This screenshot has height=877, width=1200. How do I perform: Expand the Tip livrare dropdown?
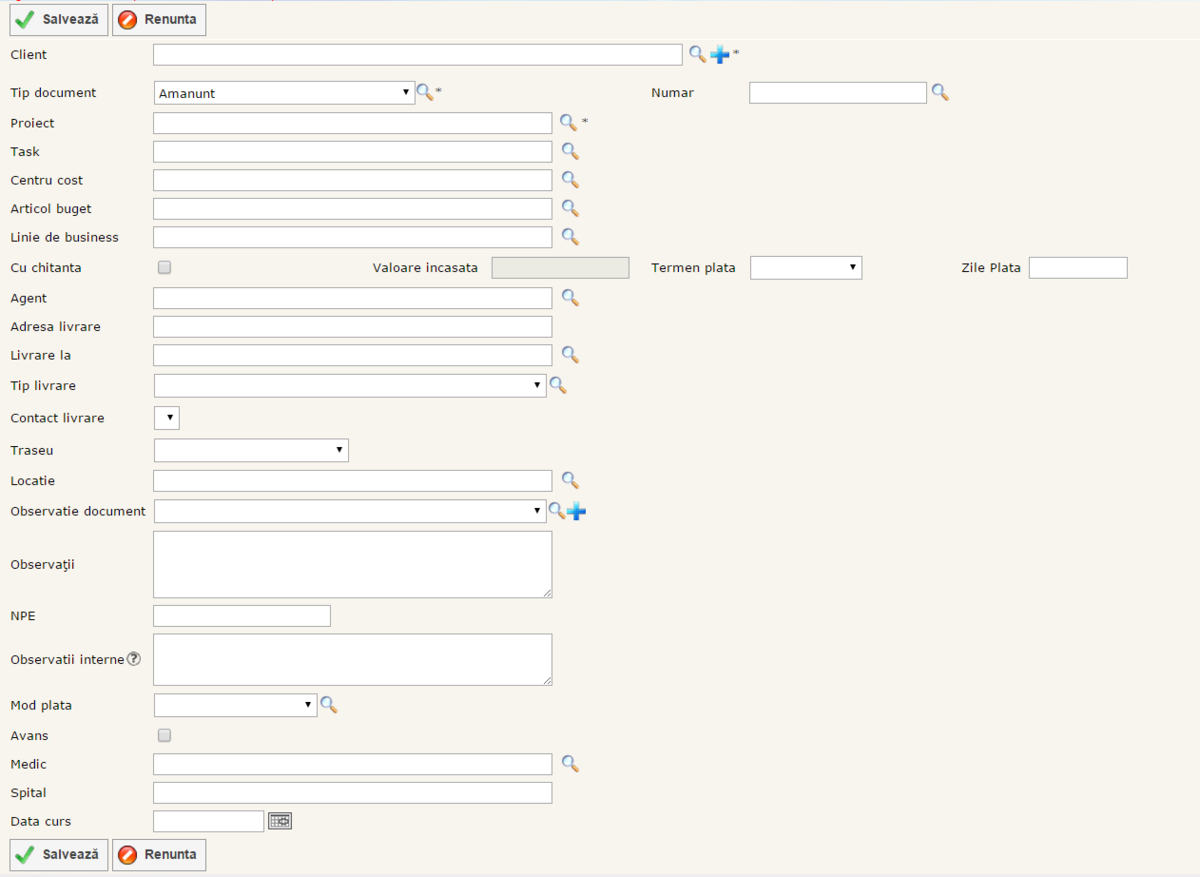(x=349, y=386)
